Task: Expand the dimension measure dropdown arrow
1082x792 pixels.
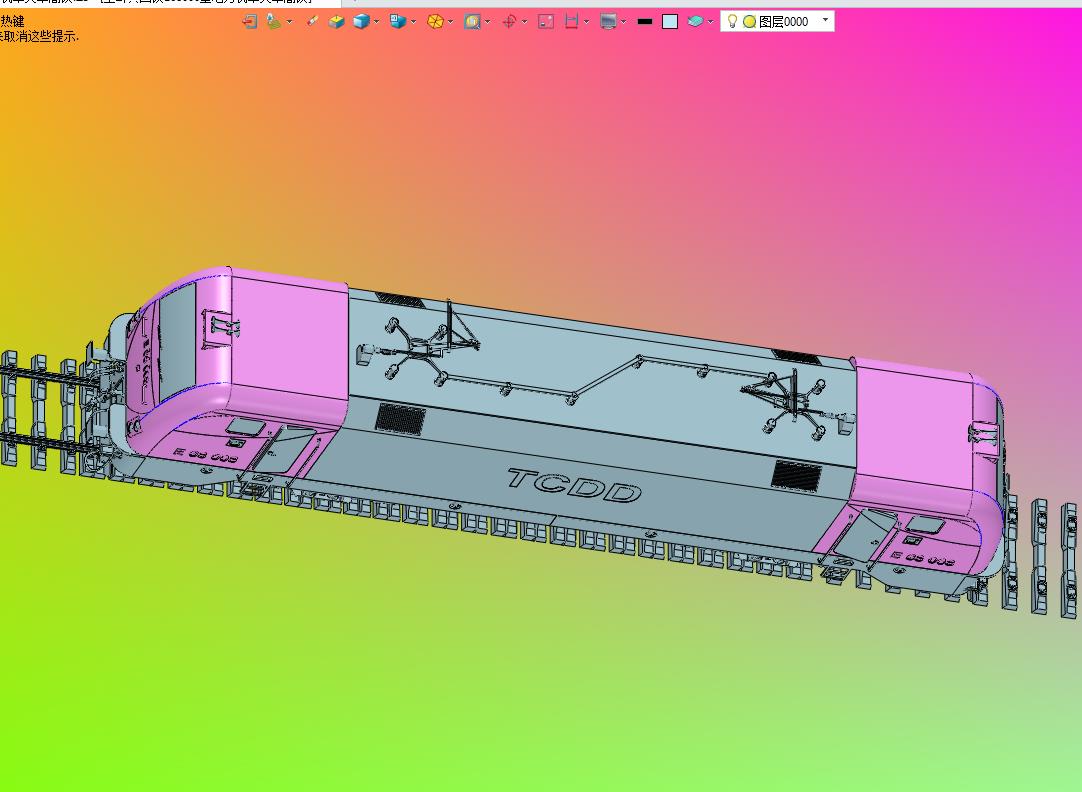Action: (587, 22)
